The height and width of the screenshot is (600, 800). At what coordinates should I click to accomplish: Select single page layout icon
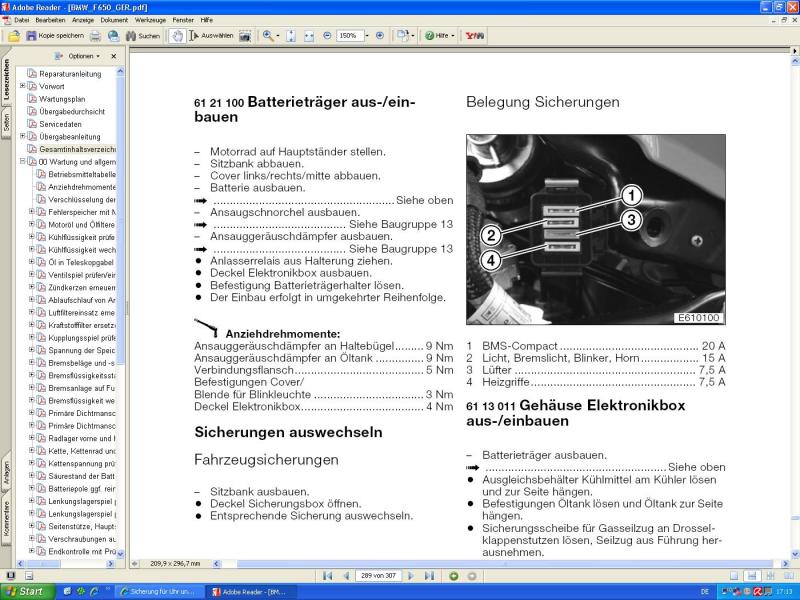733,576
